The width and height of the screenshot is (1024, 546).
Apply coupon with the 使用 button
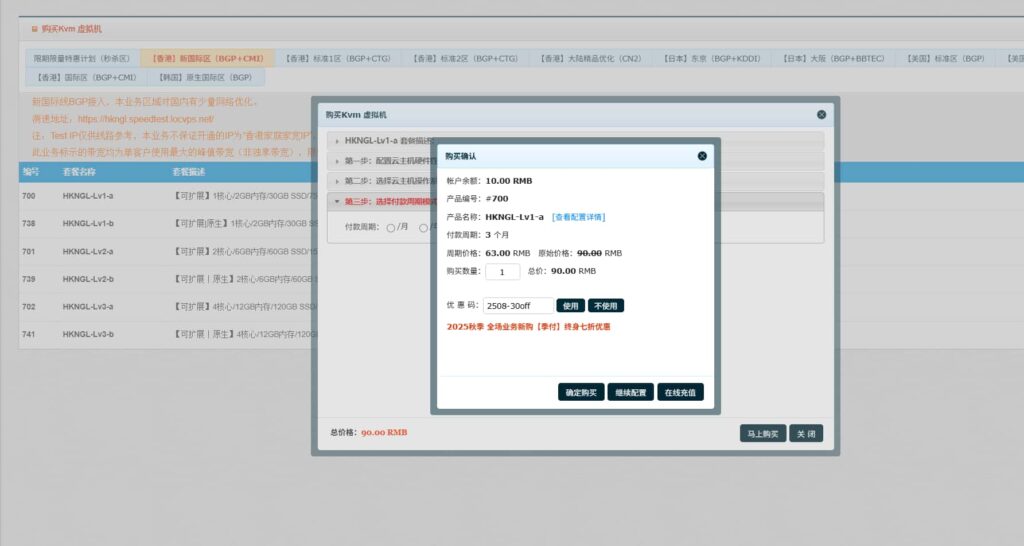570,306
